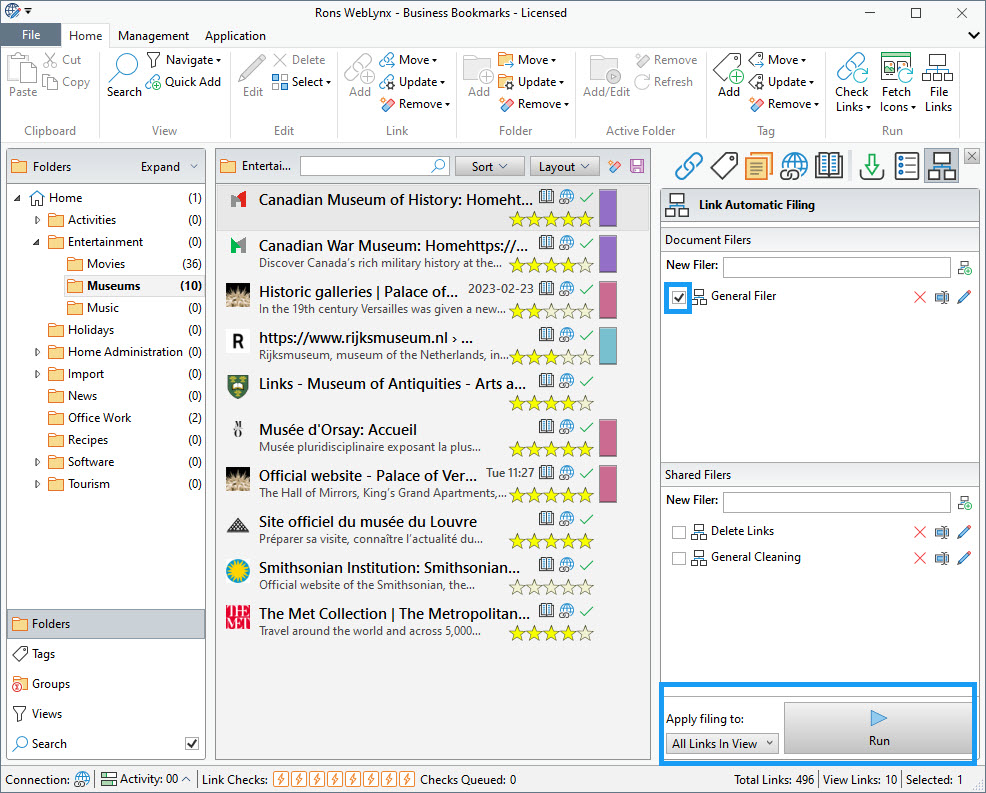The height and width of the screenshot is (793, 986).
Task: Select the Home ribbon tab
Action: (86, 36)
